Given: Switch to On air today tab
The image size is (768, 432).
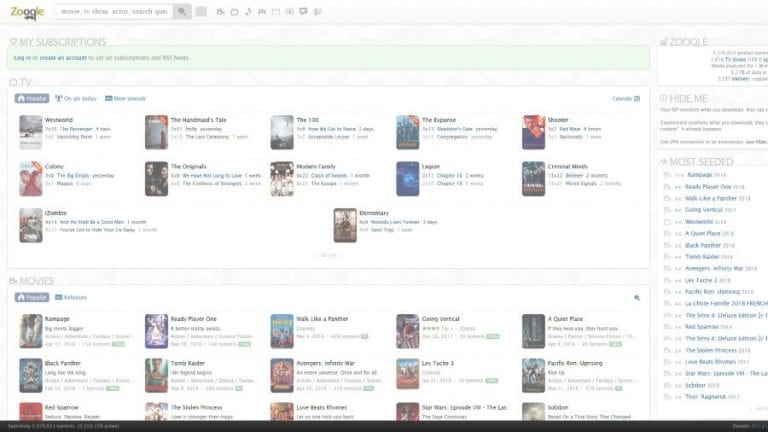Looking at the screenshot, I should coord(76,99).
